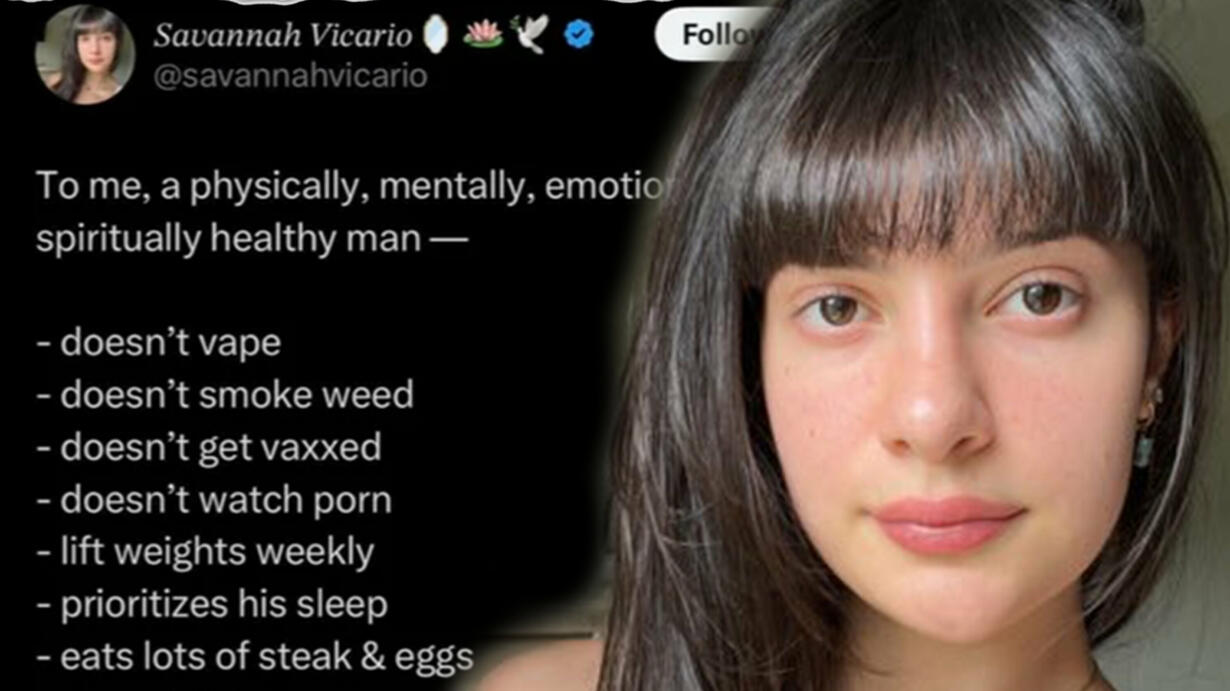Follow the account with the Follow button
The width and height of the screenshot is (1230, 691).
[715, 35]
